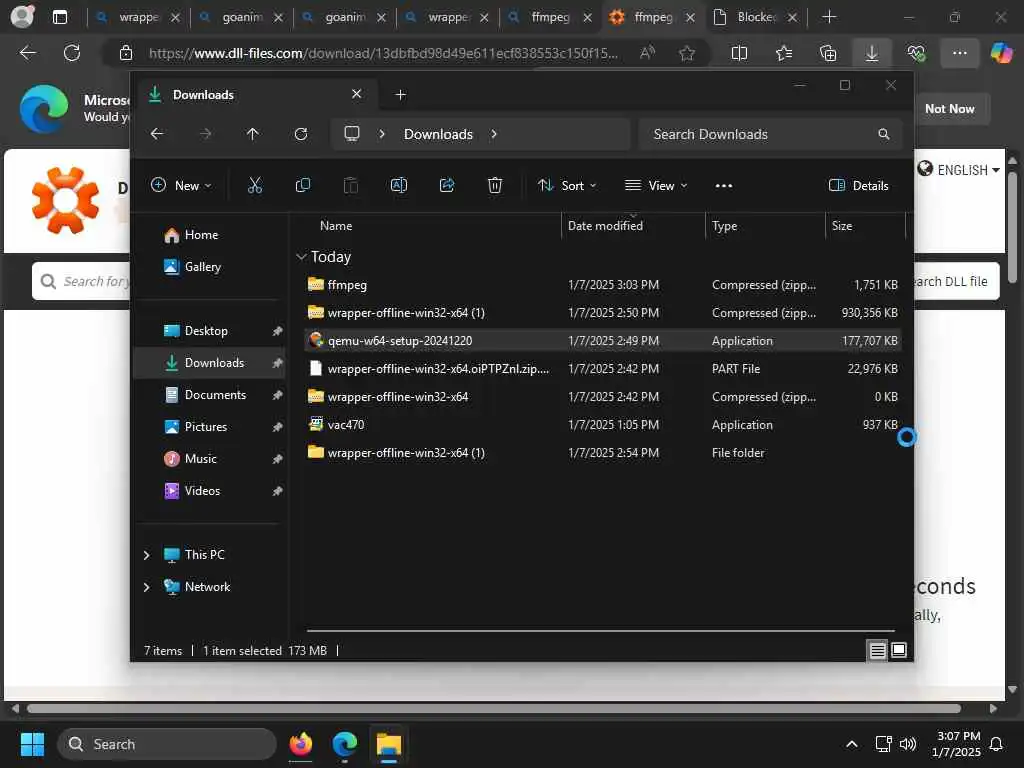Open the View dropdown menu
This screenshot has width=1024, height=768.
click(x=656, y=186)
